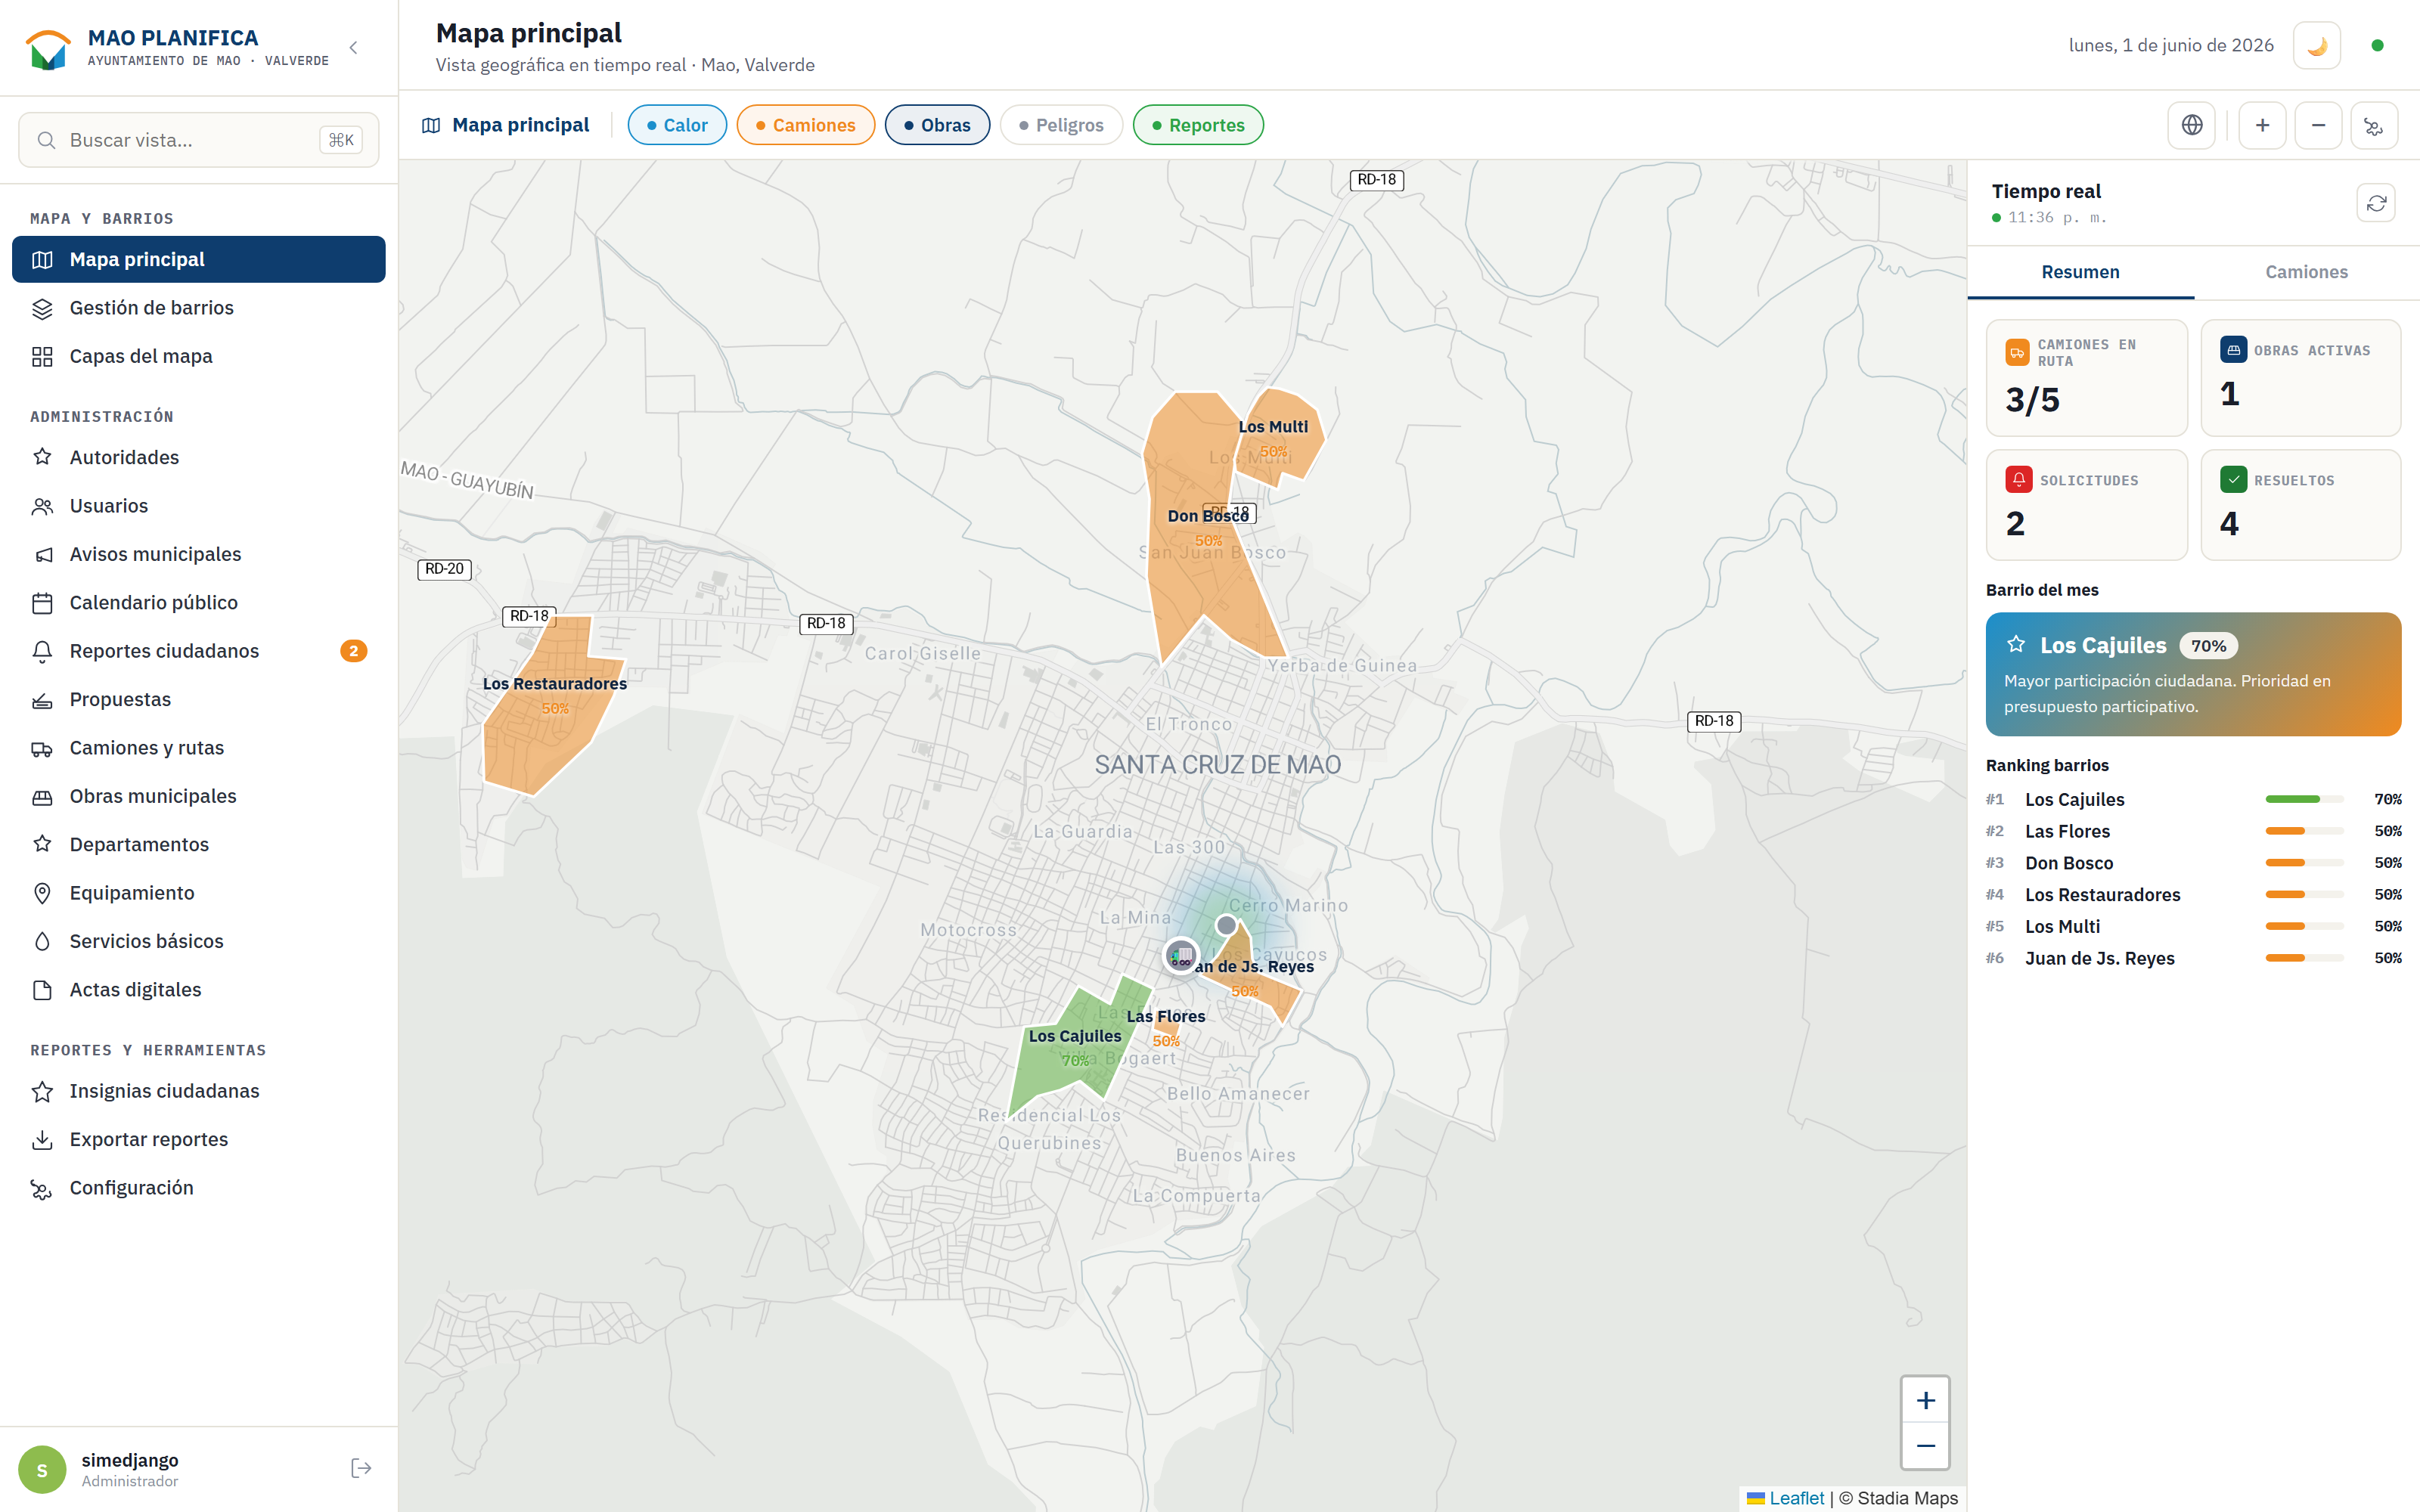Viewport: 2420px width, 1512px height.
Task: Open the Camiones en ruta card
Action: coord(2086,378)
